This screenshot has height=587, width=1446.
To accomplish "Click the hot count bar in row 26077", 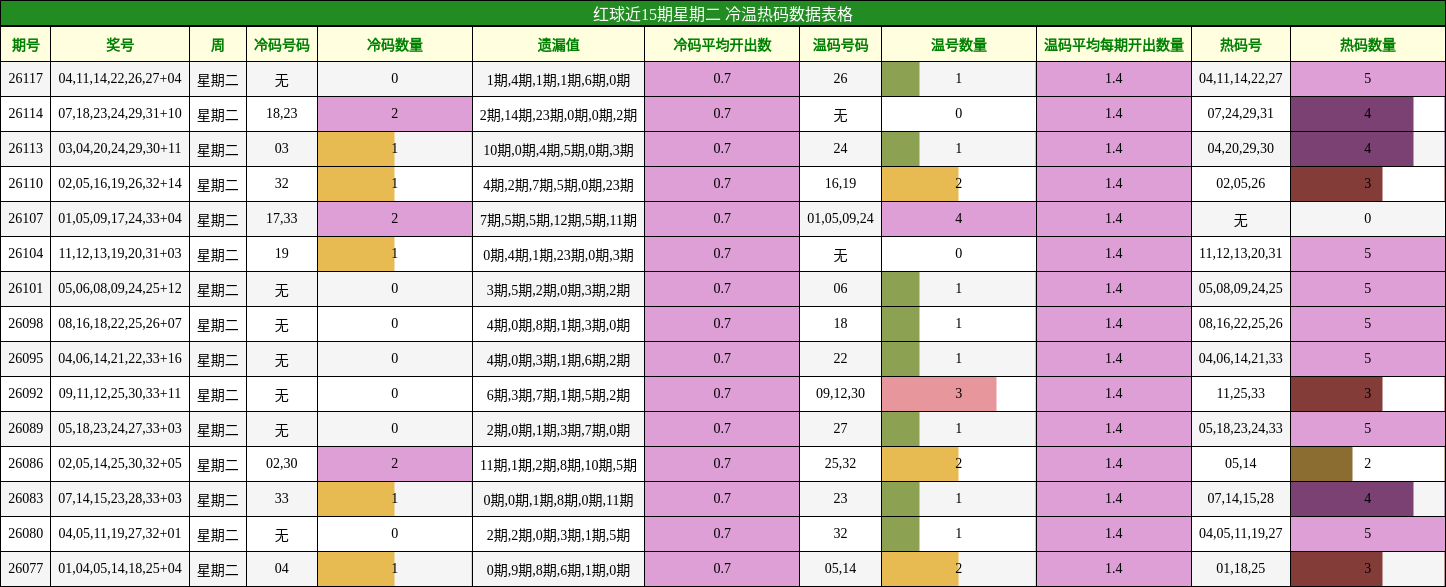I will tap(1337, 569).
